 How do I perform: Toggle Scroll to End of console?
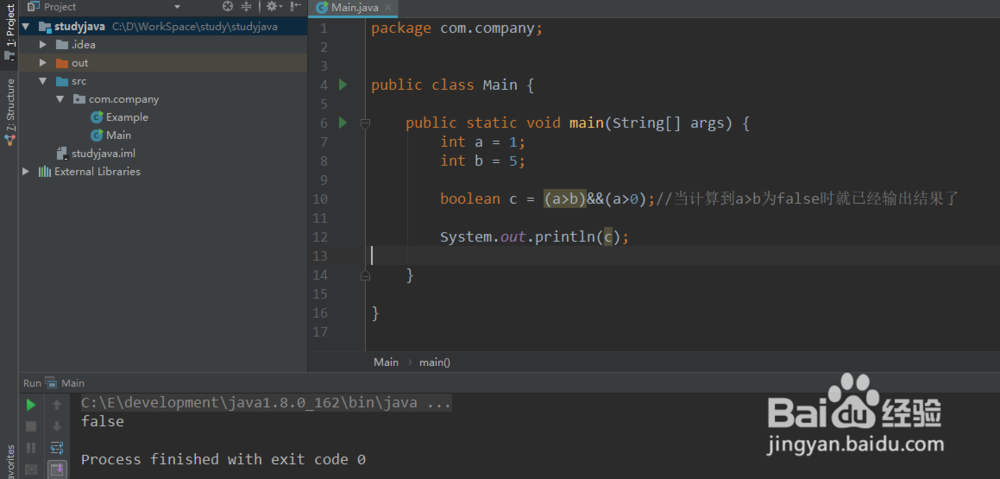[x=57, y=470]
